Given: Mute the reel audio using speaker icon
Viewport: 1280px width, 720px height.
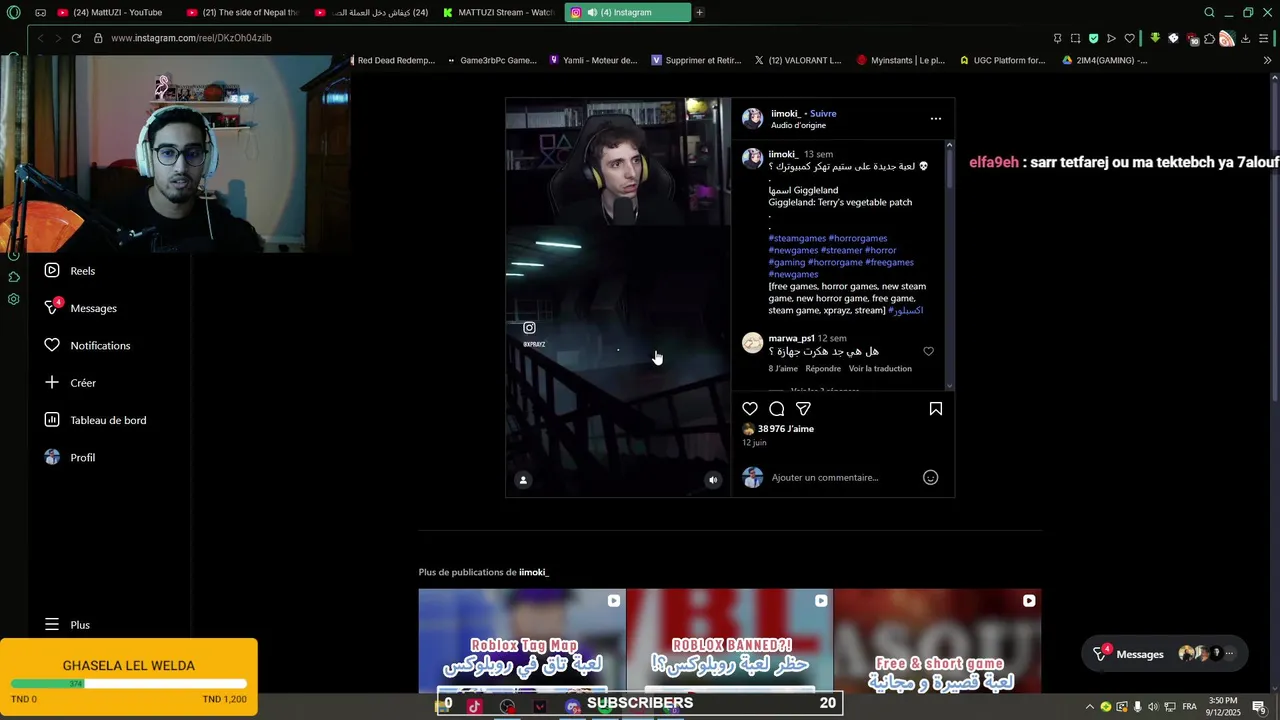Looking at the screenshot, I should click(x=713, y=480).
